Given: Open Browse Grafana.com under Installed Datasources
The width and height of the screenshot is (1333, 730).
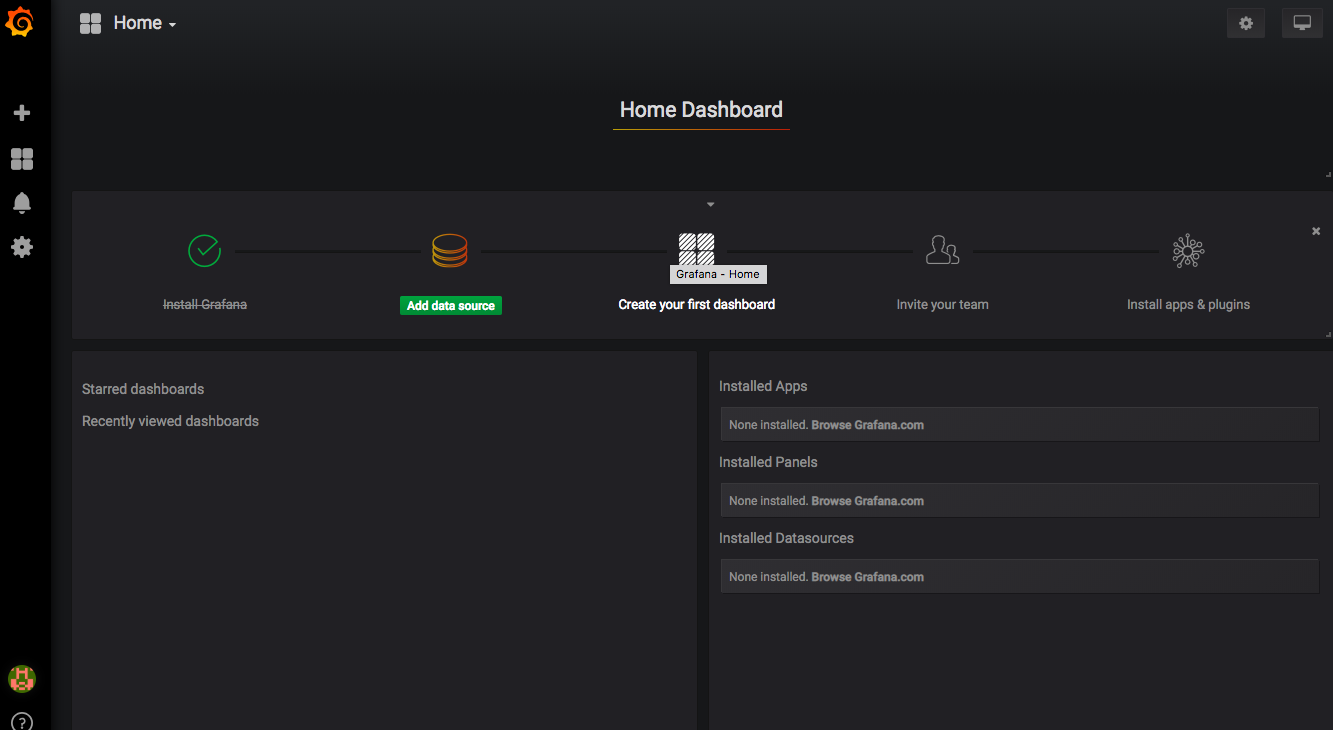Looking at the screenshot, I should tap(867, 577).
